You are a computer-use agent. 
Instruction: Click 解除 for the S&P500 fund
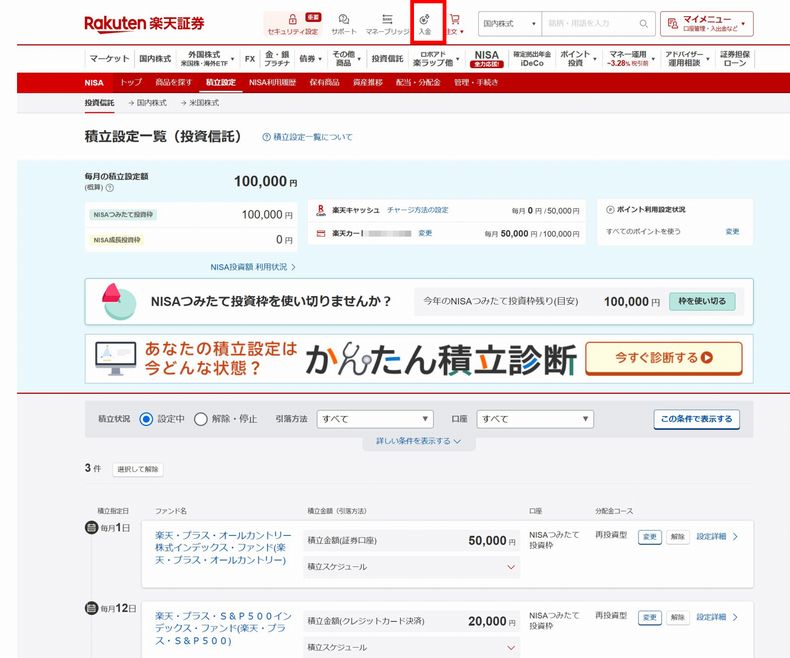[x=678, y=617]
